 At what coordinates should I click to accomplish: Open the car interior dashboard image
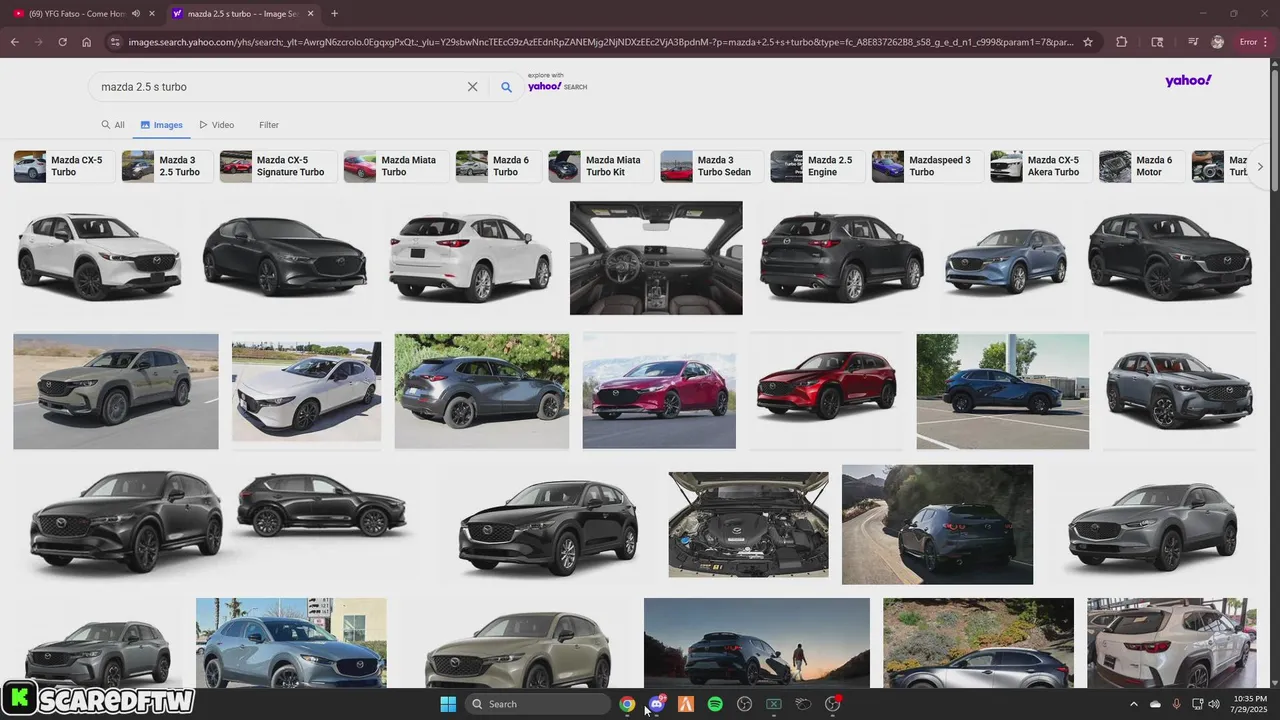656,258
